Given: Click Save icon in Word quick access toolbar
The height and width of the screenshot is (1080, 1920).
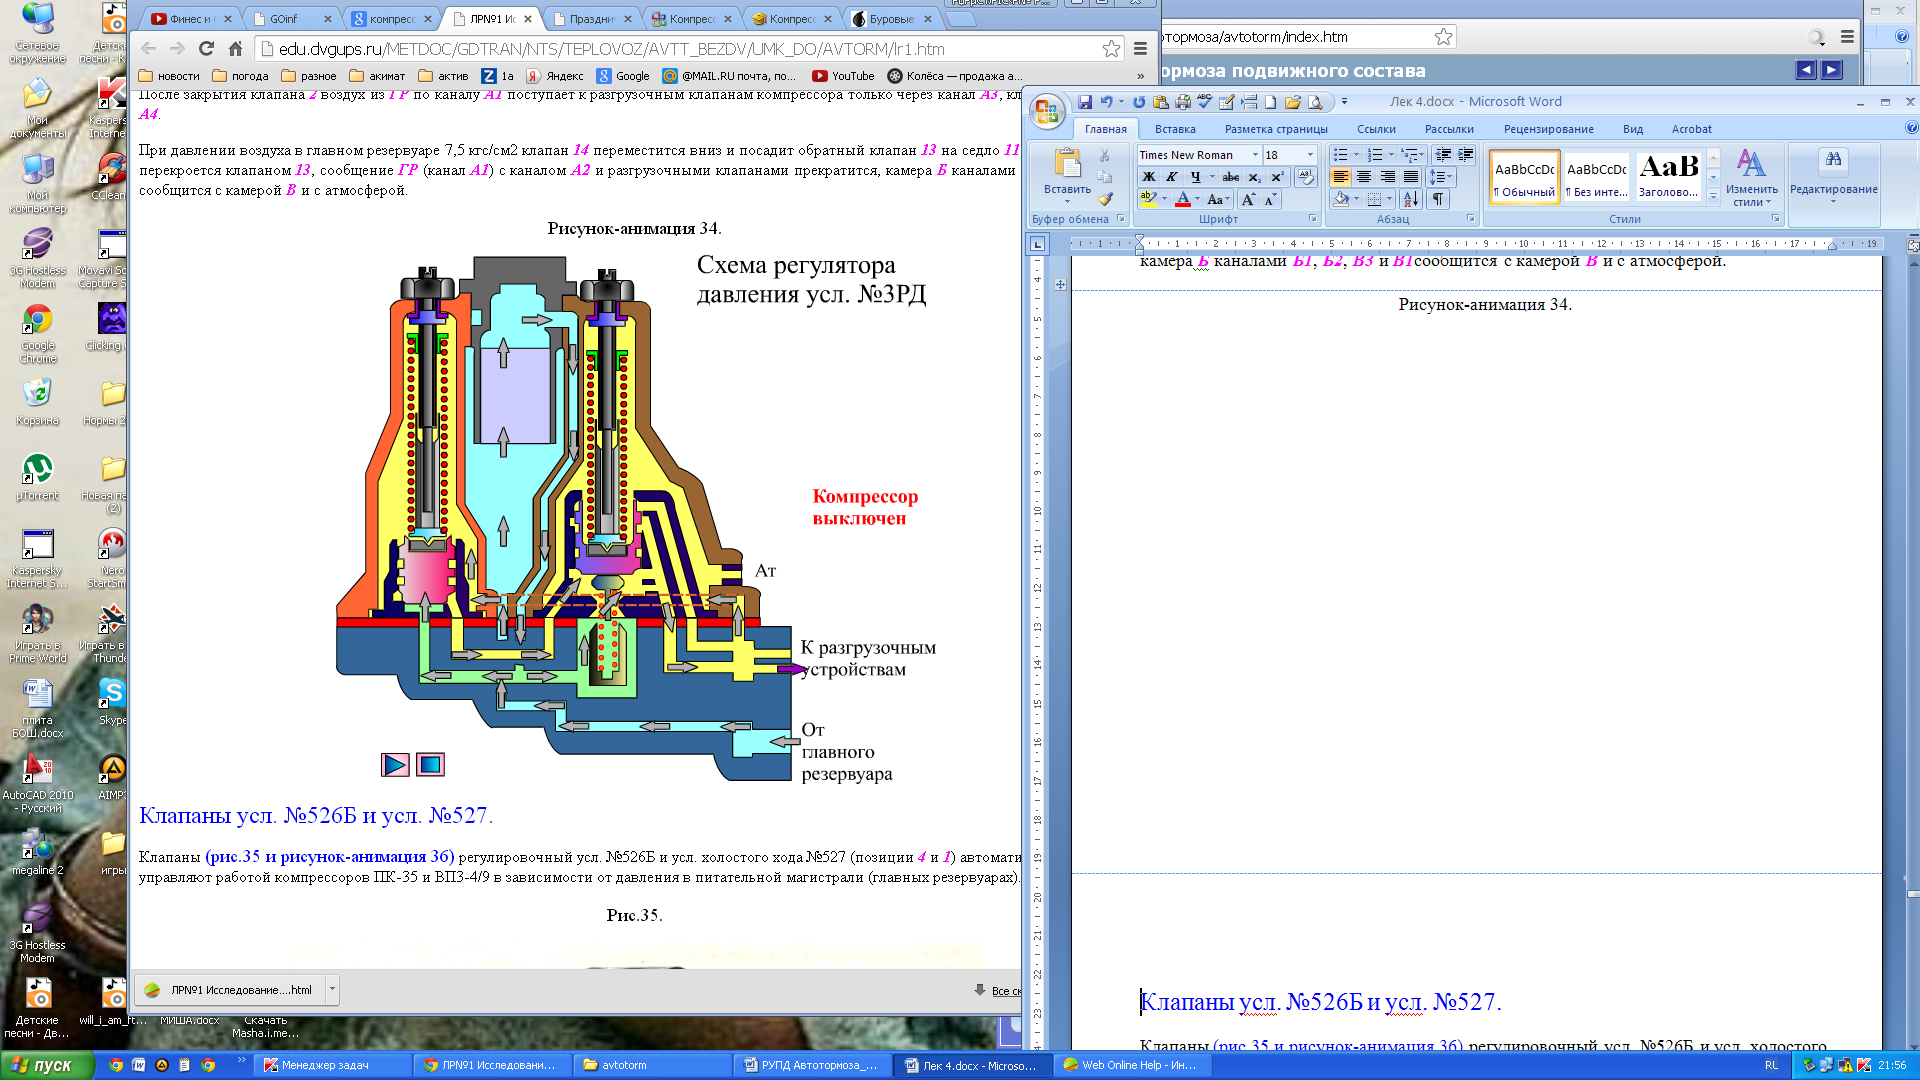Looking at the screenshot, I should (x=1085, y=102).
